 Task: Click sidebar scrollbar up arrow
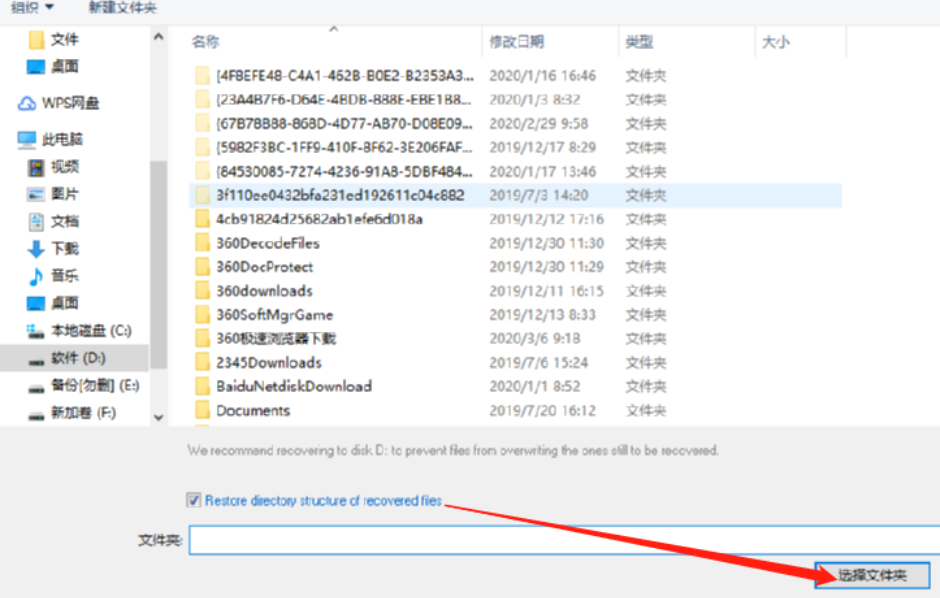(x=158, y=37)
